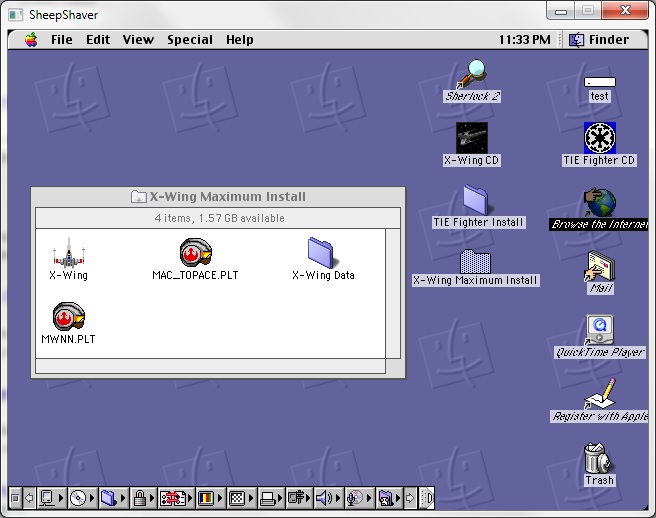Select the X-Wing Maximum Install desktop folder
Screen dimensions: 656x518
point(475,268)
